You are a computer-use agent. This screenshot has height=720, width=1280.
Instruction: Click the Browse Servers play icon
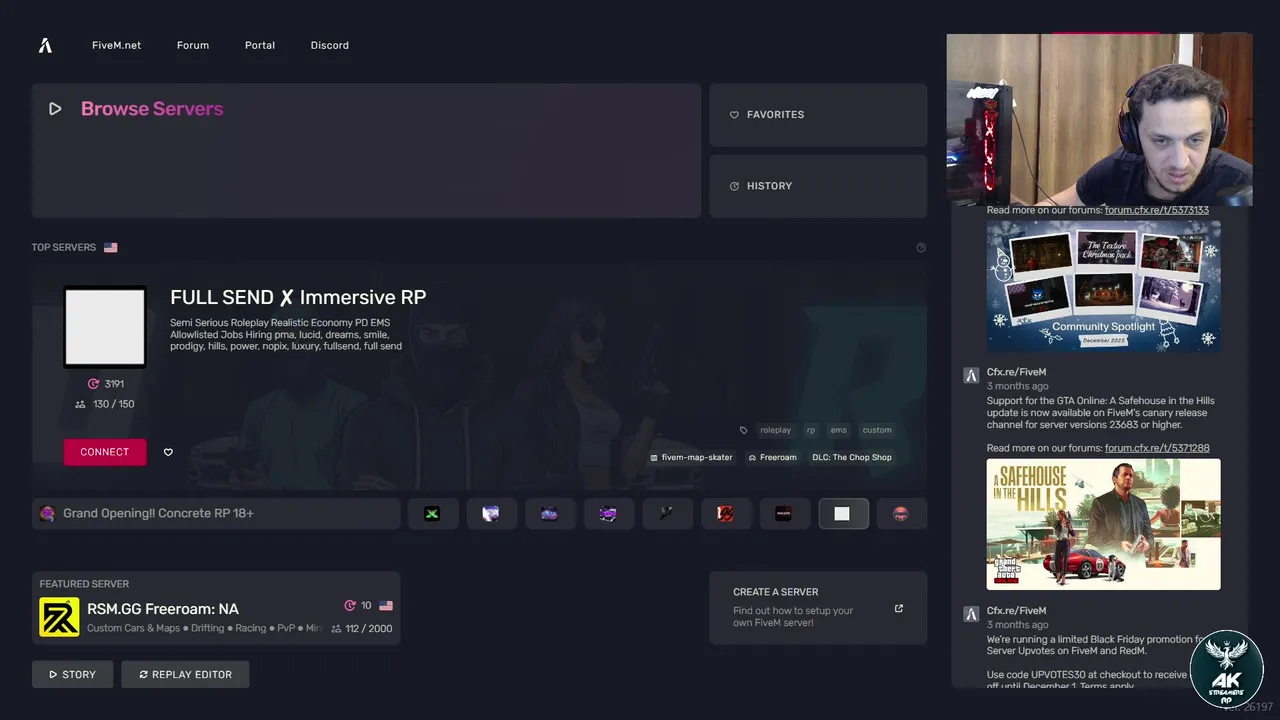point(55,109)
